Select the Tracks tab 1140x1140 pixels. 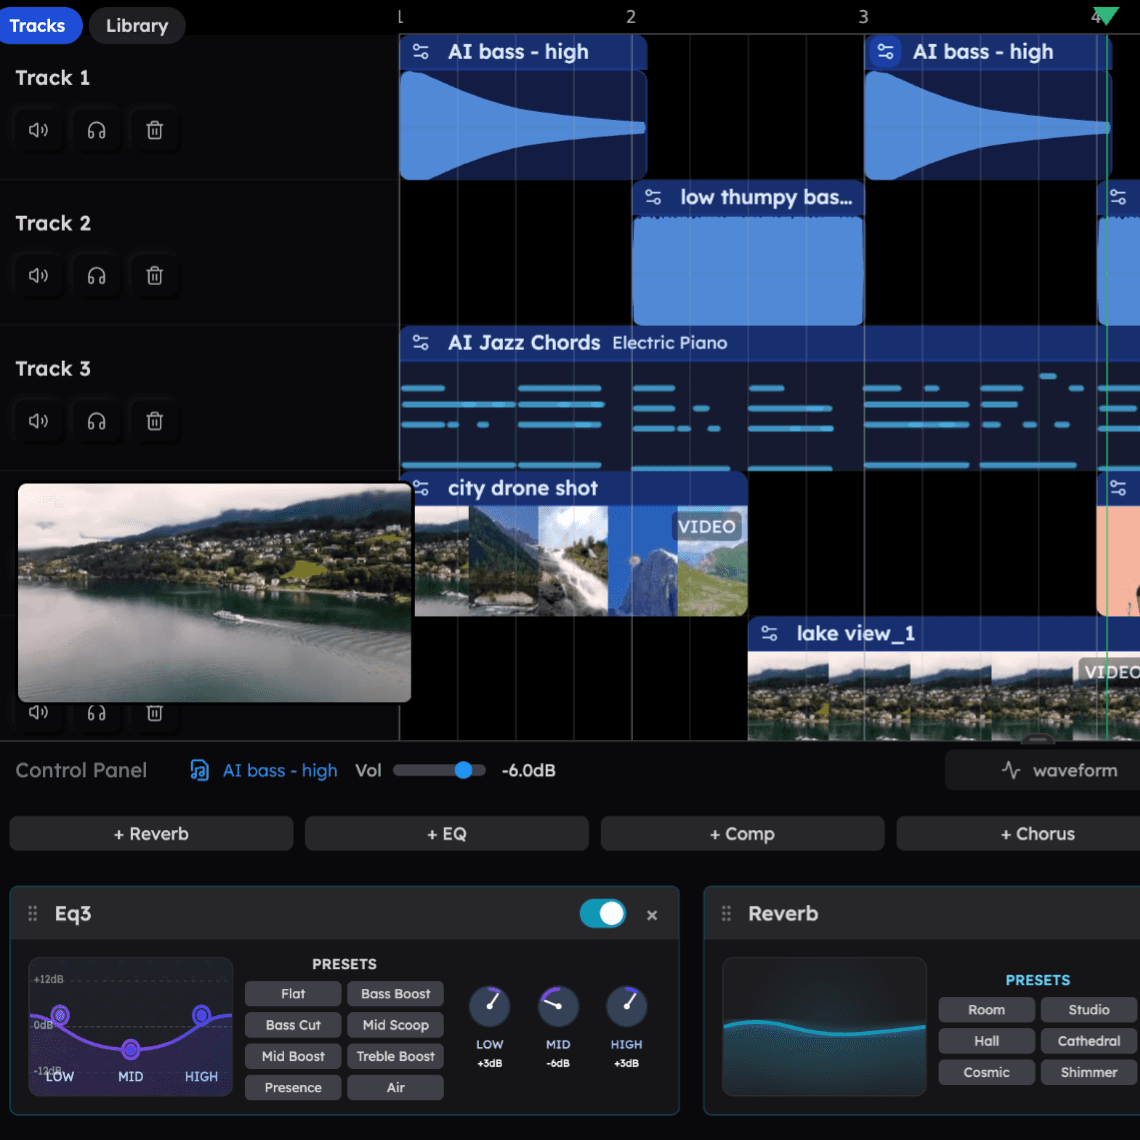[x=38, y=26]
